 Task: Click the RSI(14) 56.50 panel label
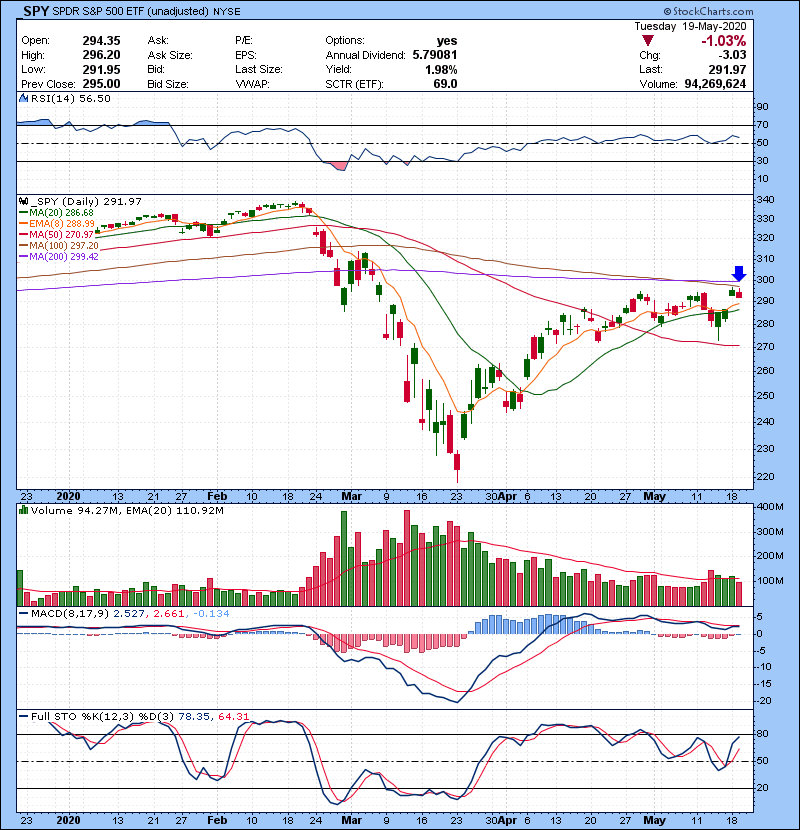[71, 98]
